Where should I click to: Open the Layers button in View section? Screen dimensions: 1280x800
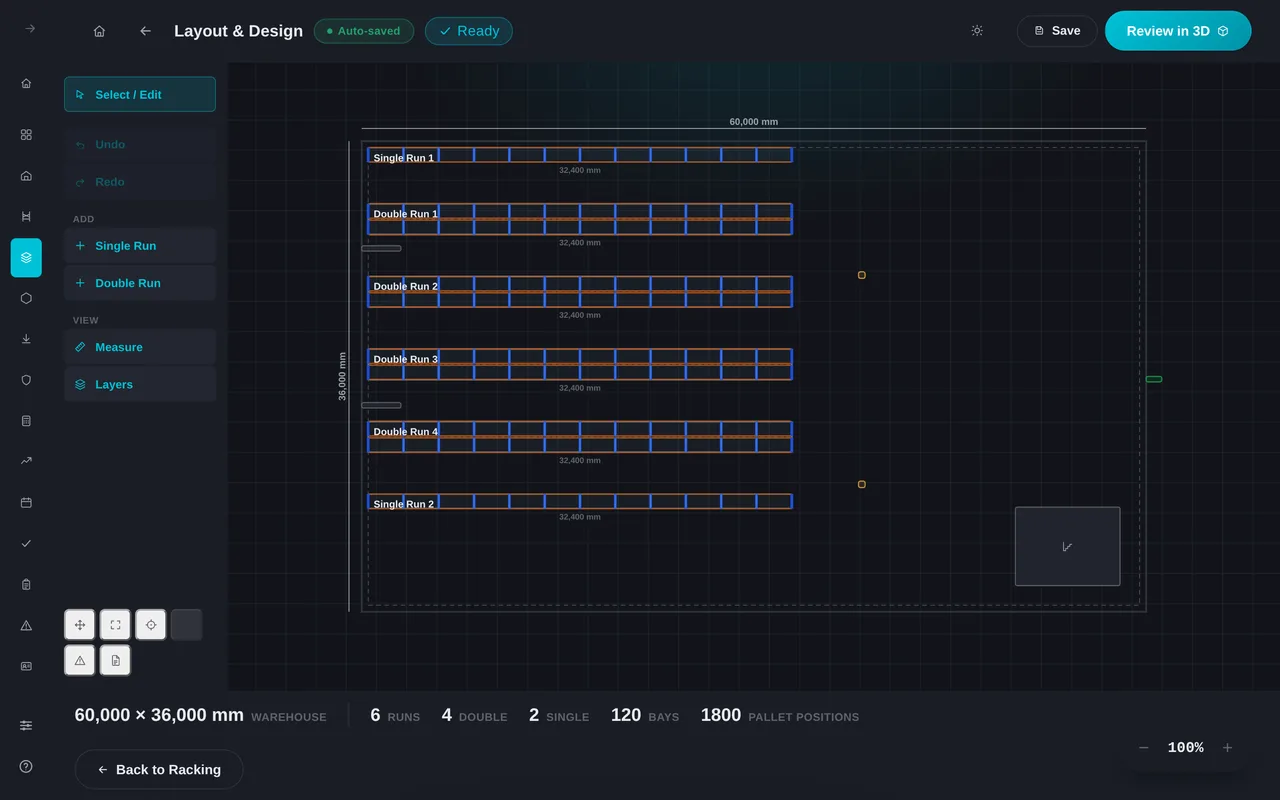[140, 384]
